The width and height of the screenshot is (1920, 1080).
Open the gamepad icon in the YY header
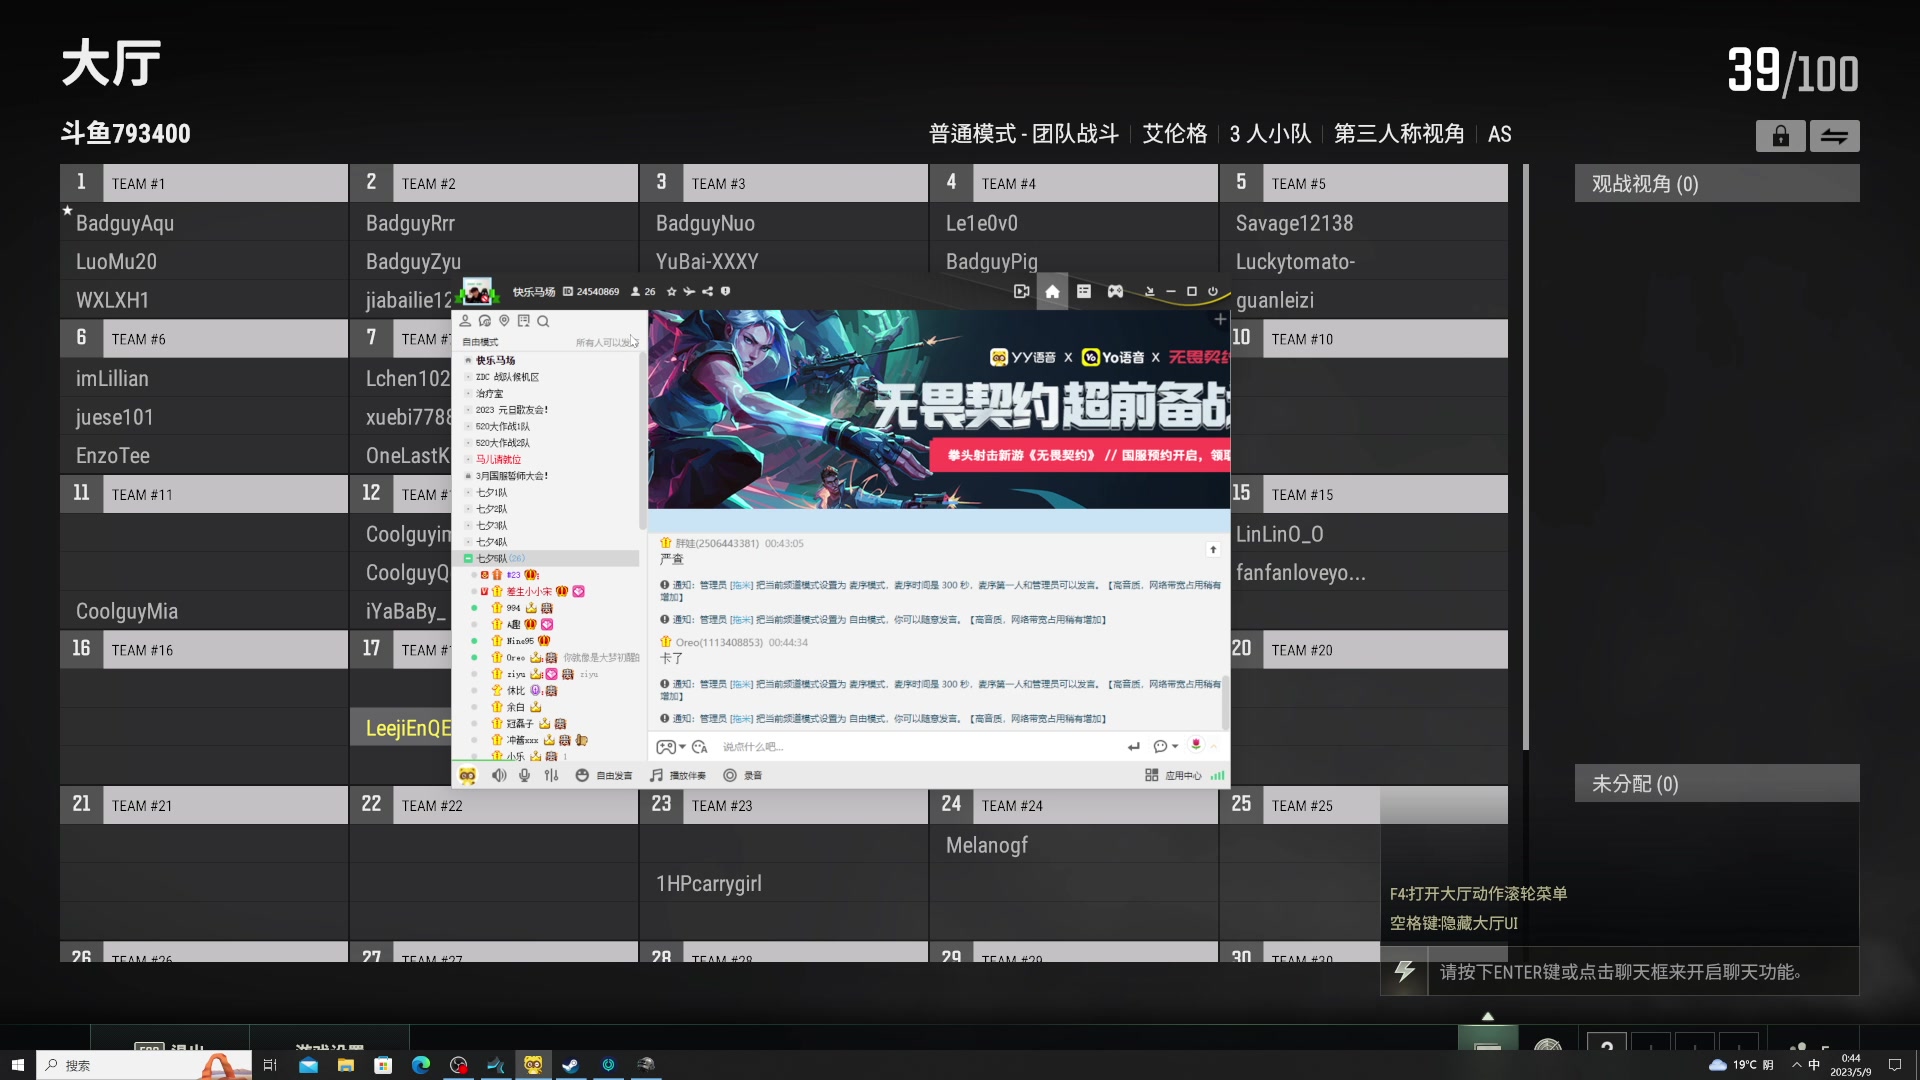(x=1115, y=291)
